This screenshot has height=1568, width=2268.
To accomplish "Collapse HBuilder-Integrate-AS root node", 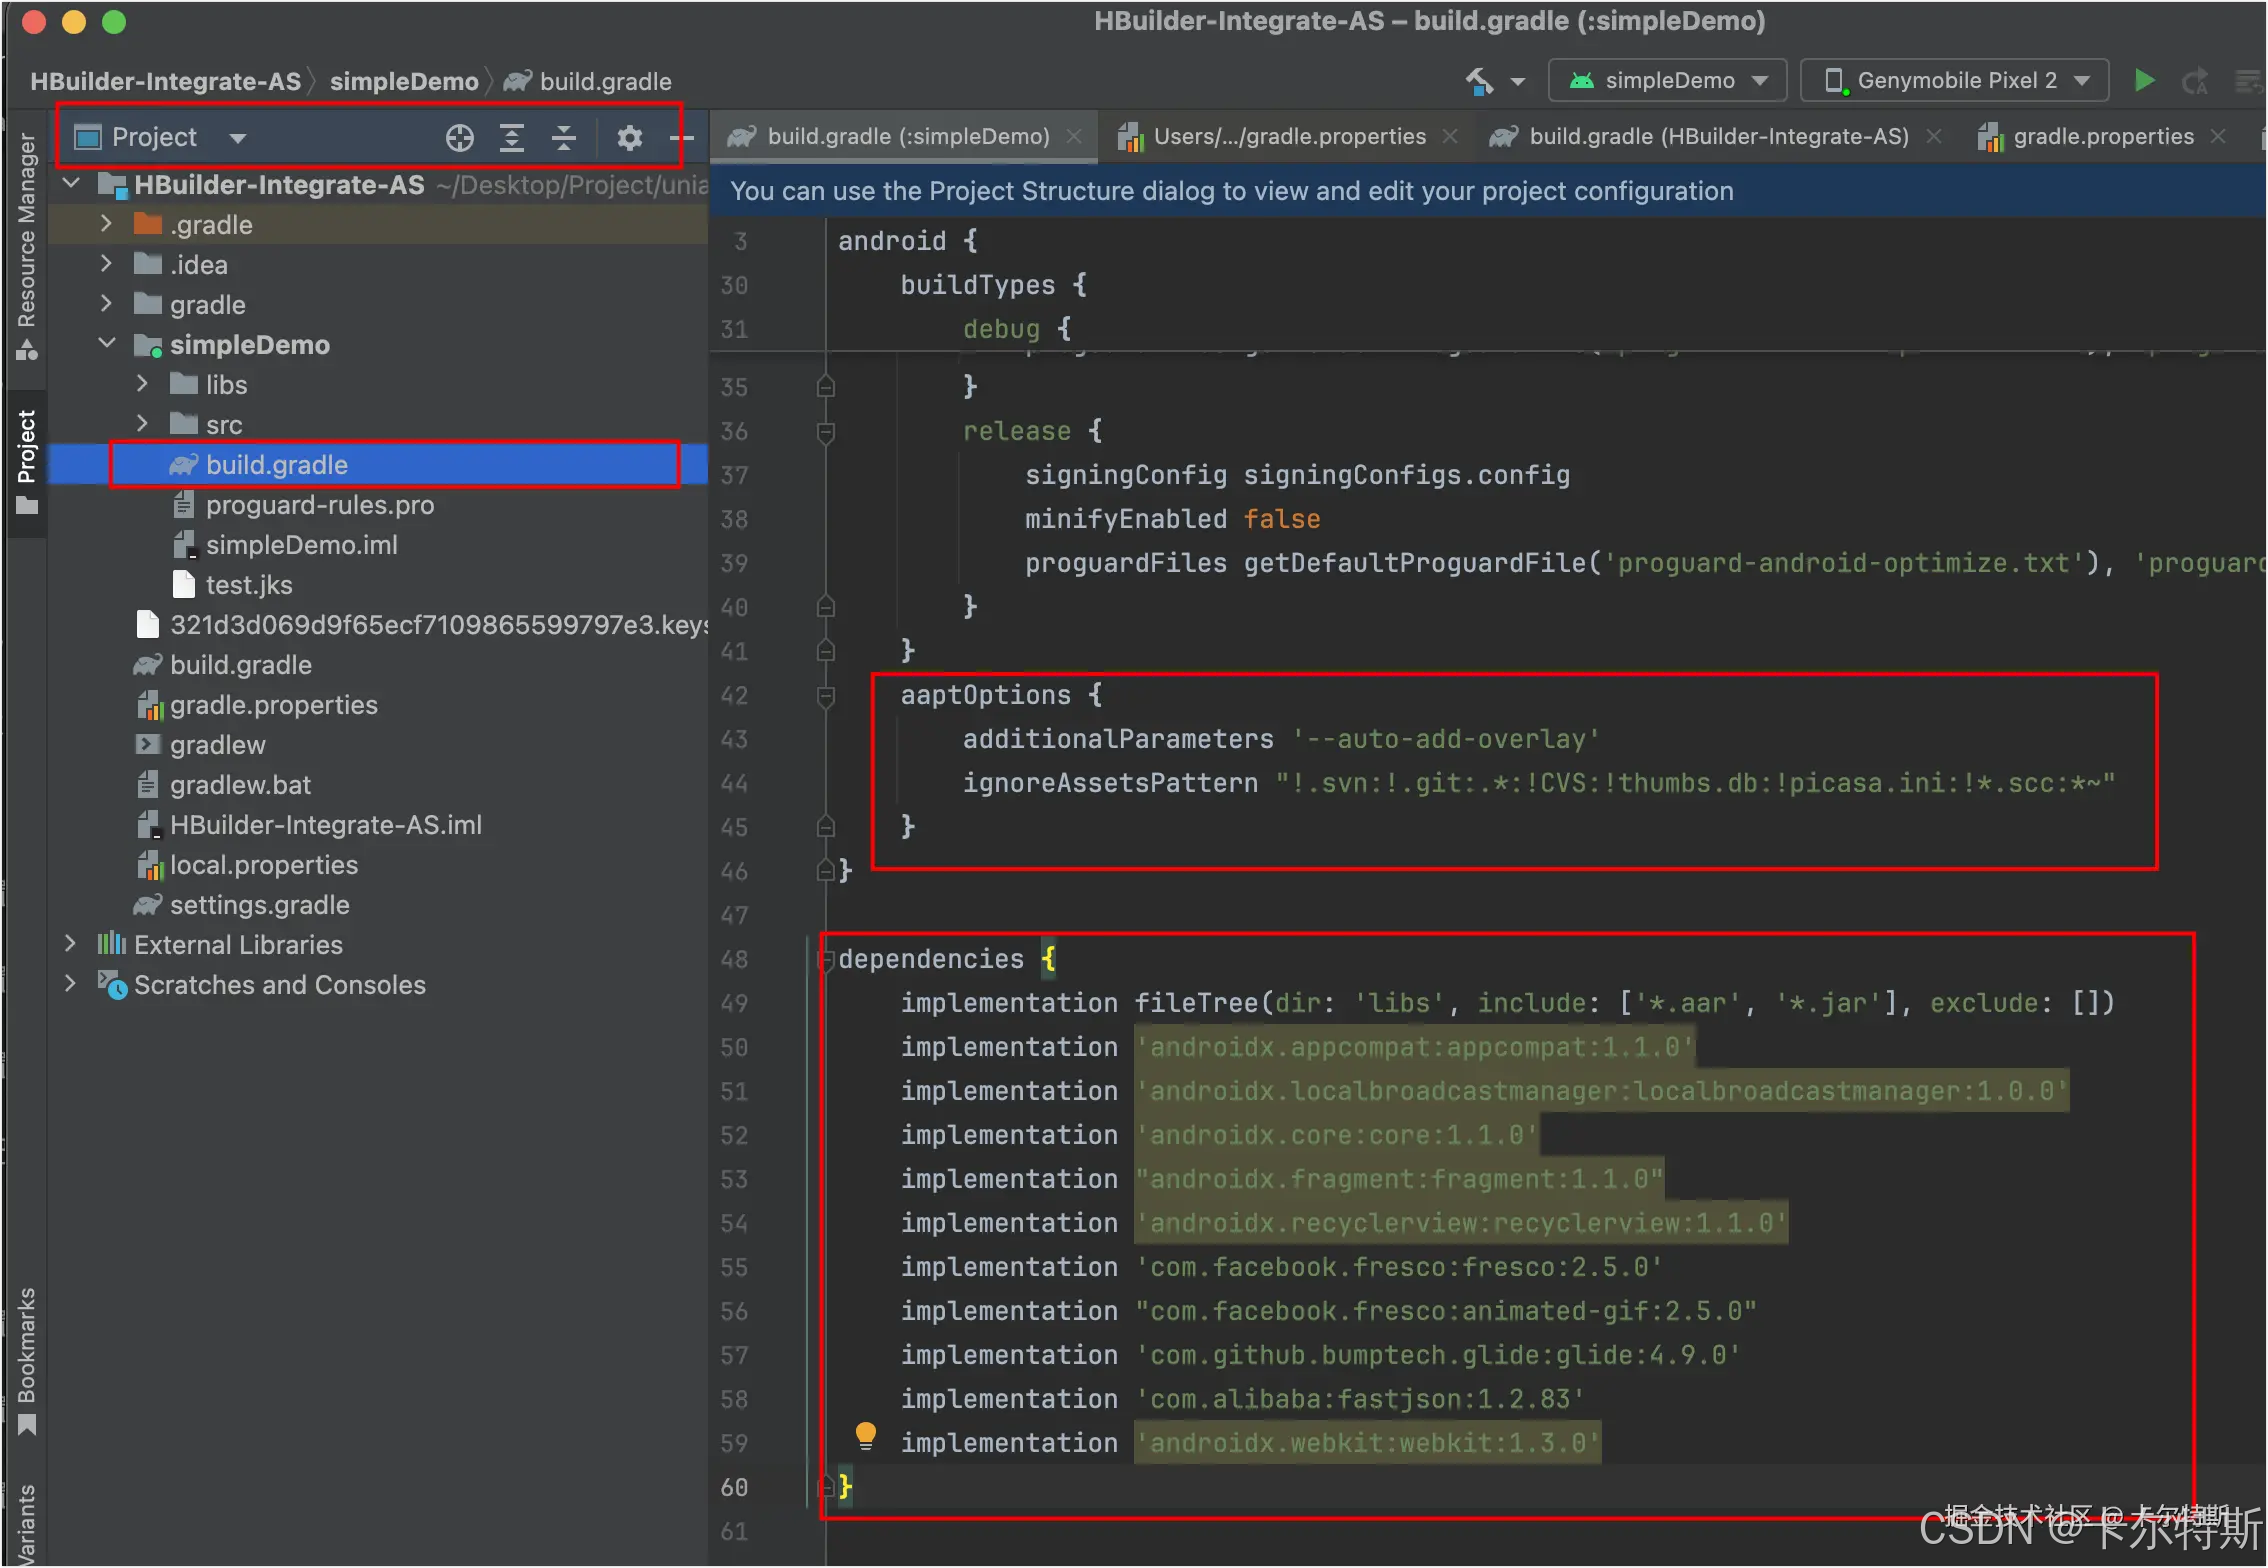I will click(71, 184).
